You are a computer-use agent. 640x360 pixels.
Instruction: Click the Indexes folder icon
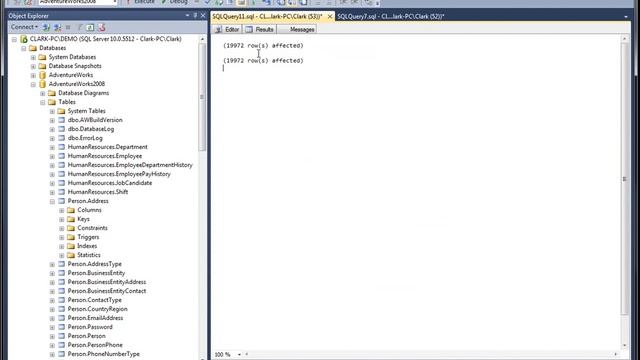(x=71, y=246)
